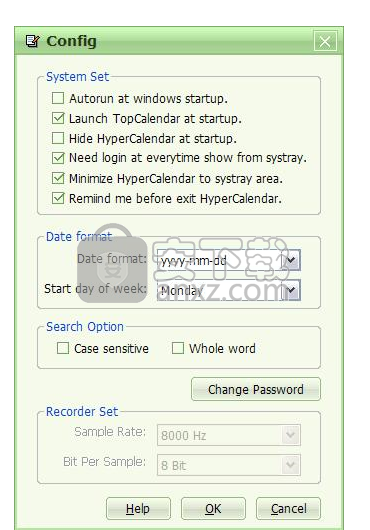The width and height of the screenshot is (370, 530).
Task: Open the Bit Per Sample 8 Bit dropdown
Action: coord(229,465)
